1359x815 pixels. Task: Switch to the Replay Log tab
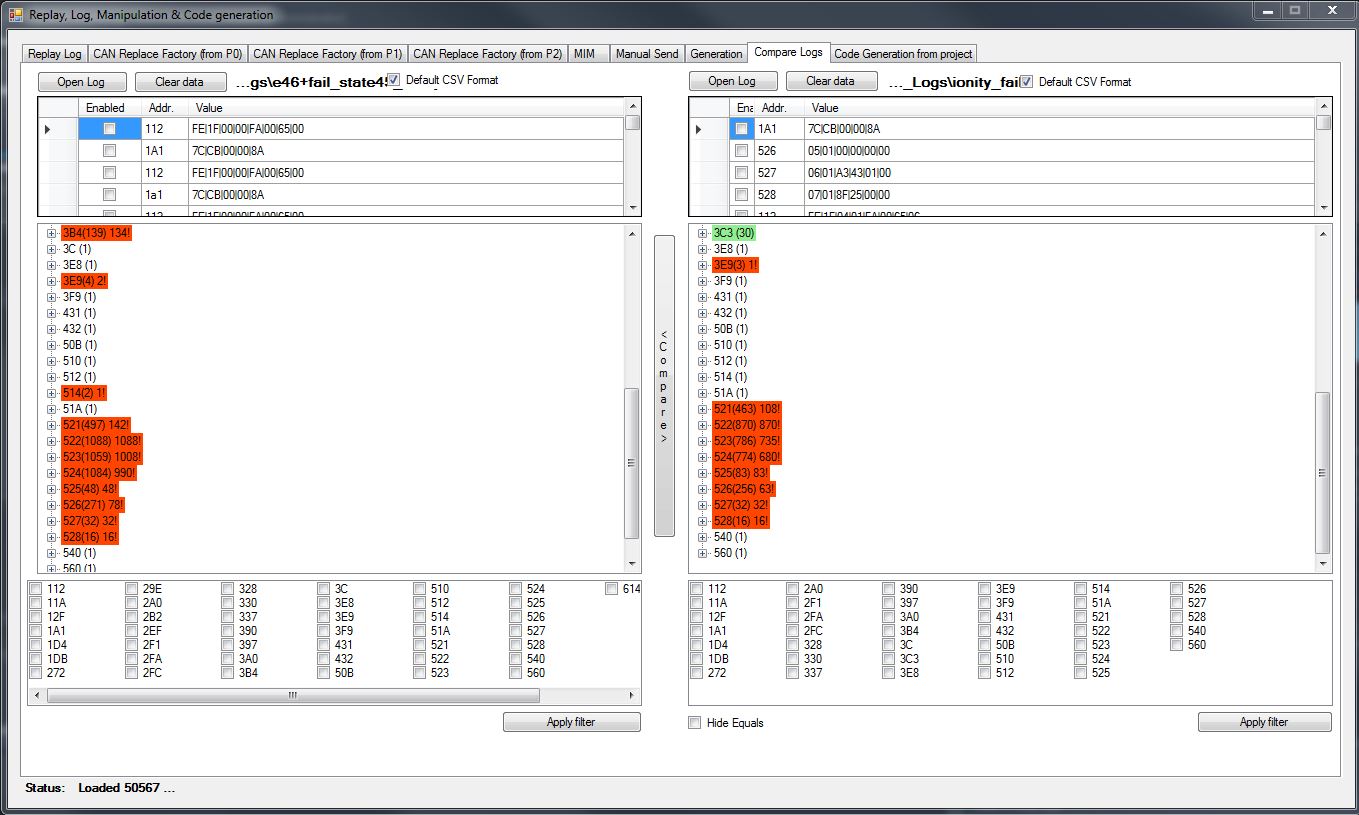click(55, 54)
